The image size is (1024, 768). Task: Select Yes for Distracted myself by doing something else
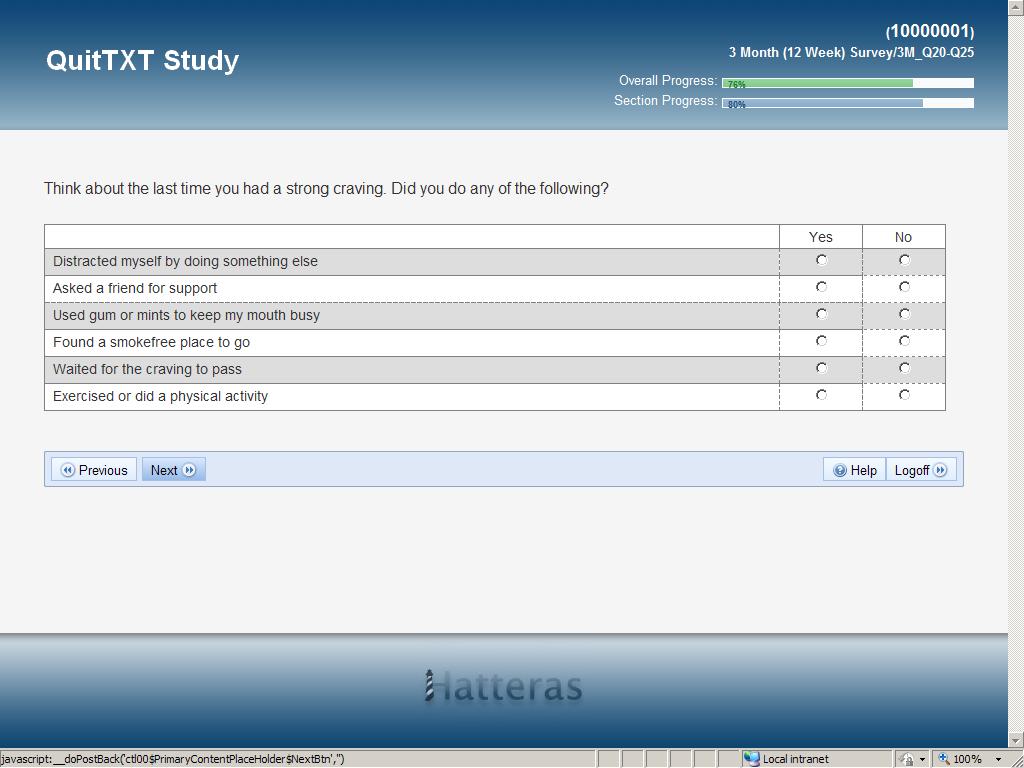[821, 260]
